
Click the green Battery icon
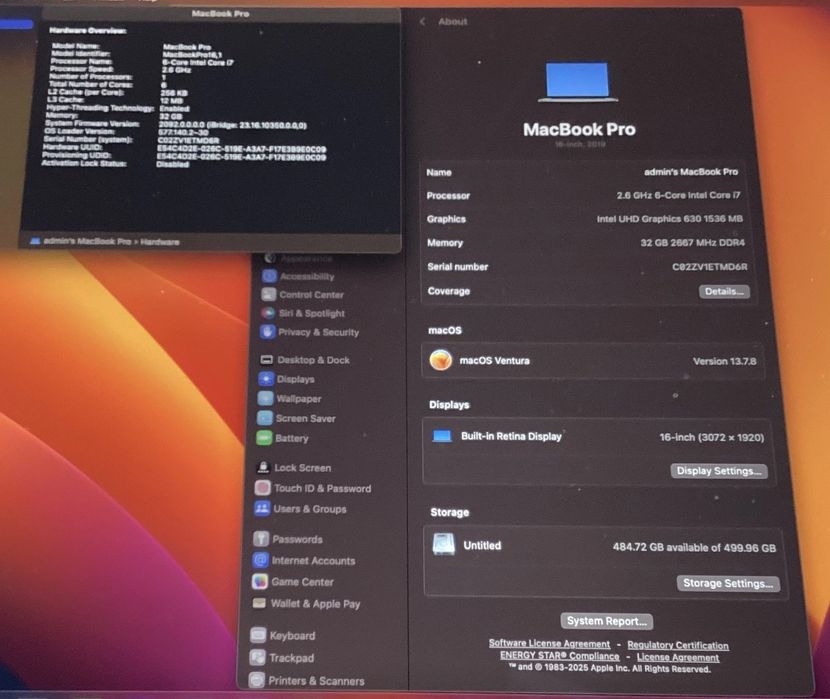[264, 438]
